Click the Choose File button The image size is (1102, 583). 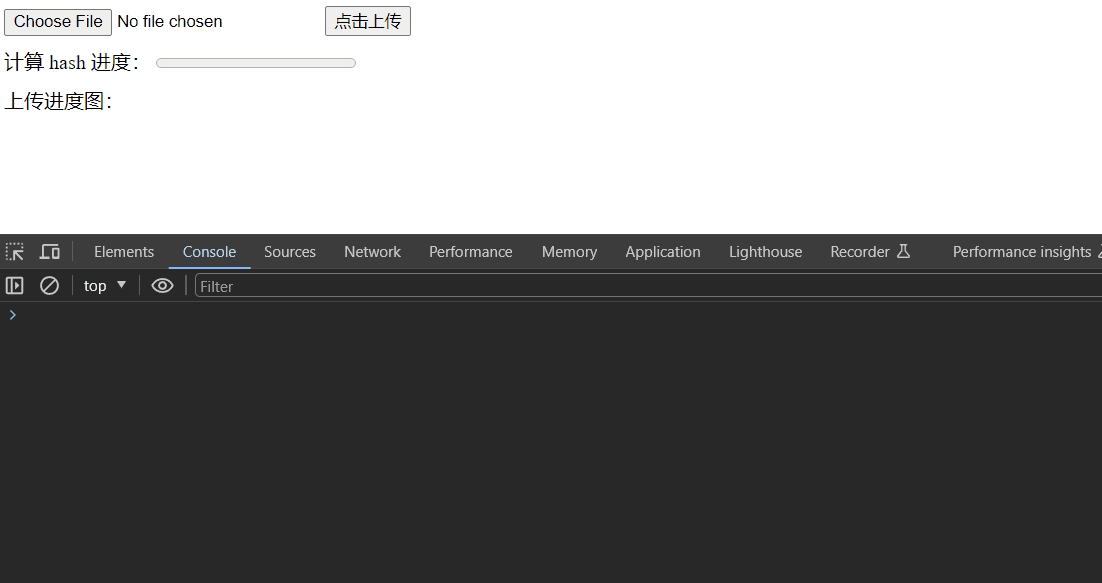(58, 22)
